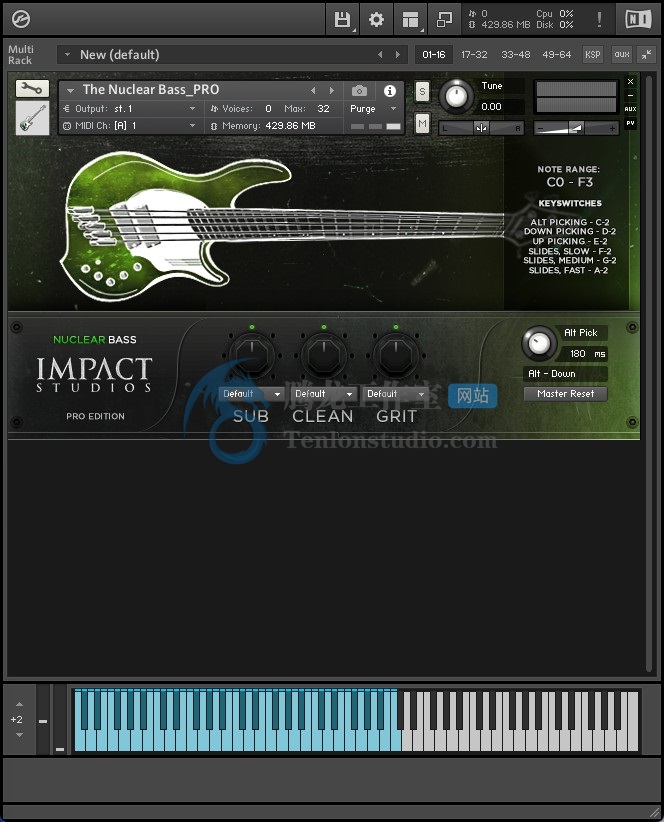Image resolution: width=664 pixels, height=822 pixels.
Task: Click the Max voices 32 field
Action: click(323, 109)
